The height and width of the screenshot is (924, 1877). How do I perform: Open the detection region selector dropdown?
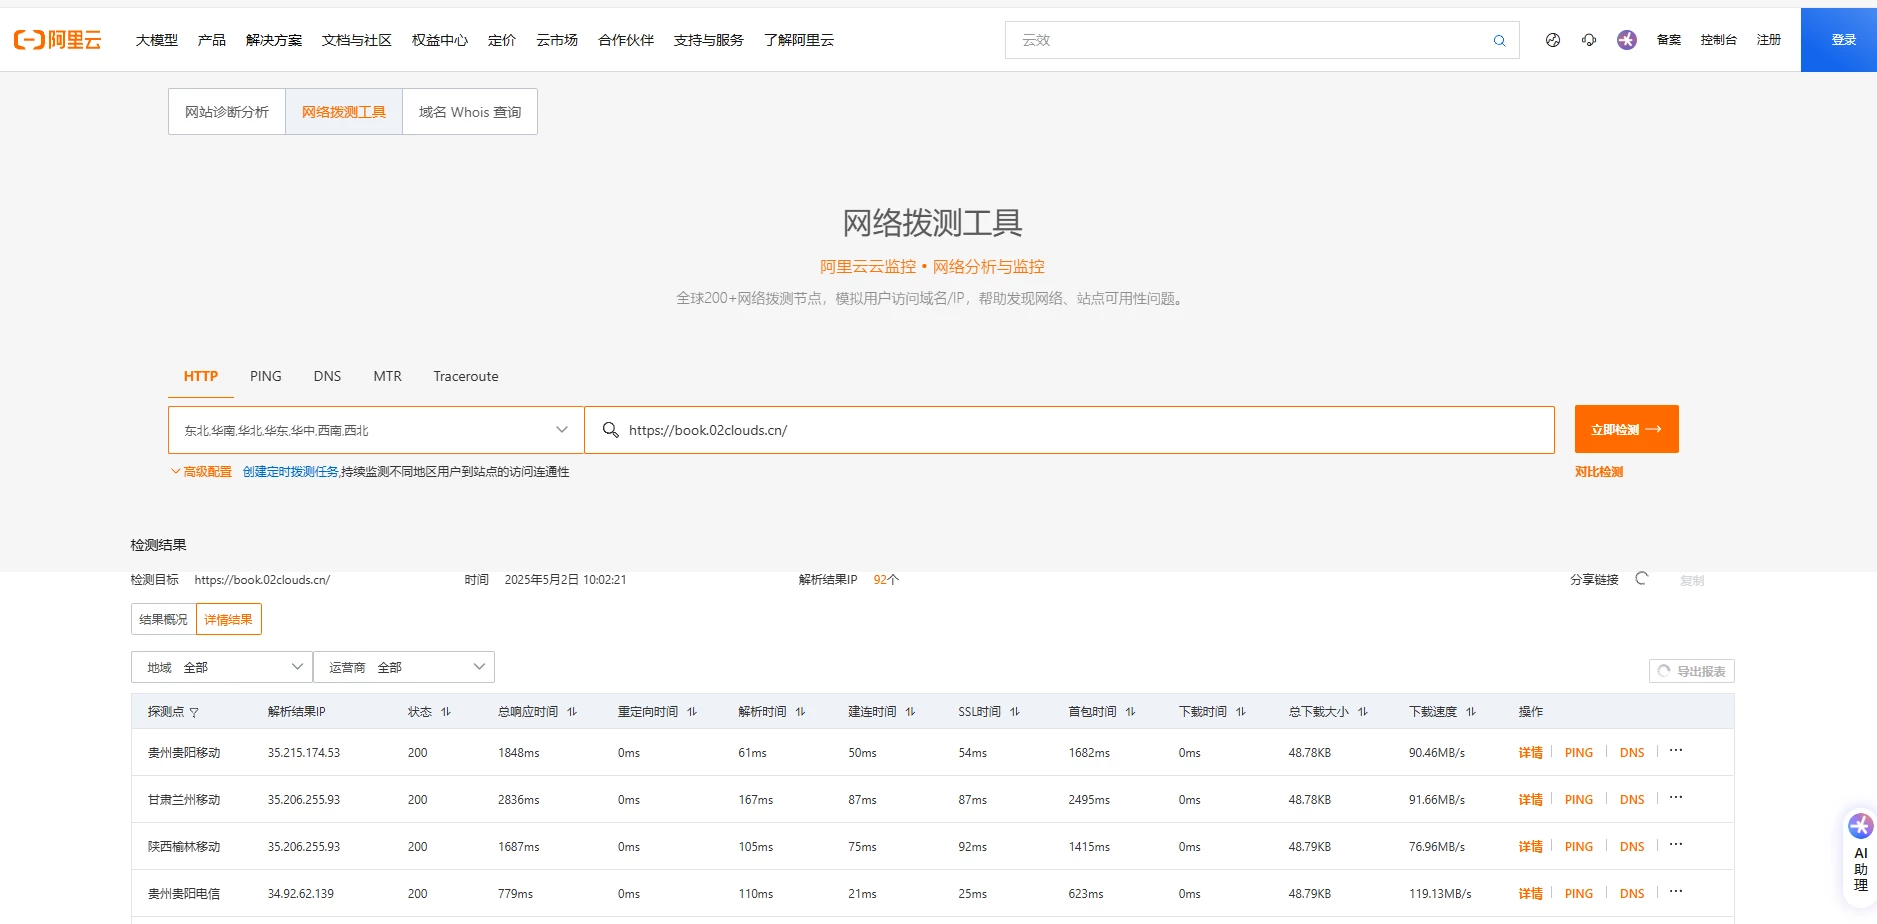pyautogui.click(x=374, y=429)
